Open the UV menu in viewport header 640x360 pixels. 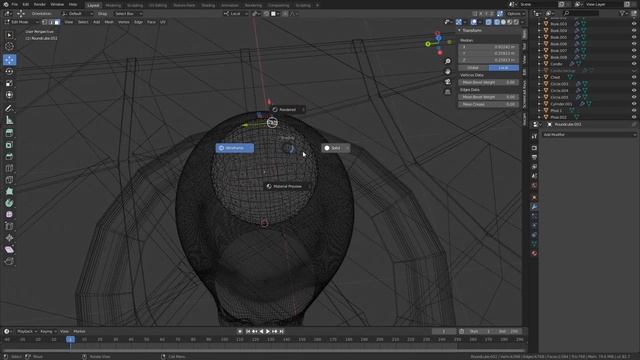(x=163, y=22)
